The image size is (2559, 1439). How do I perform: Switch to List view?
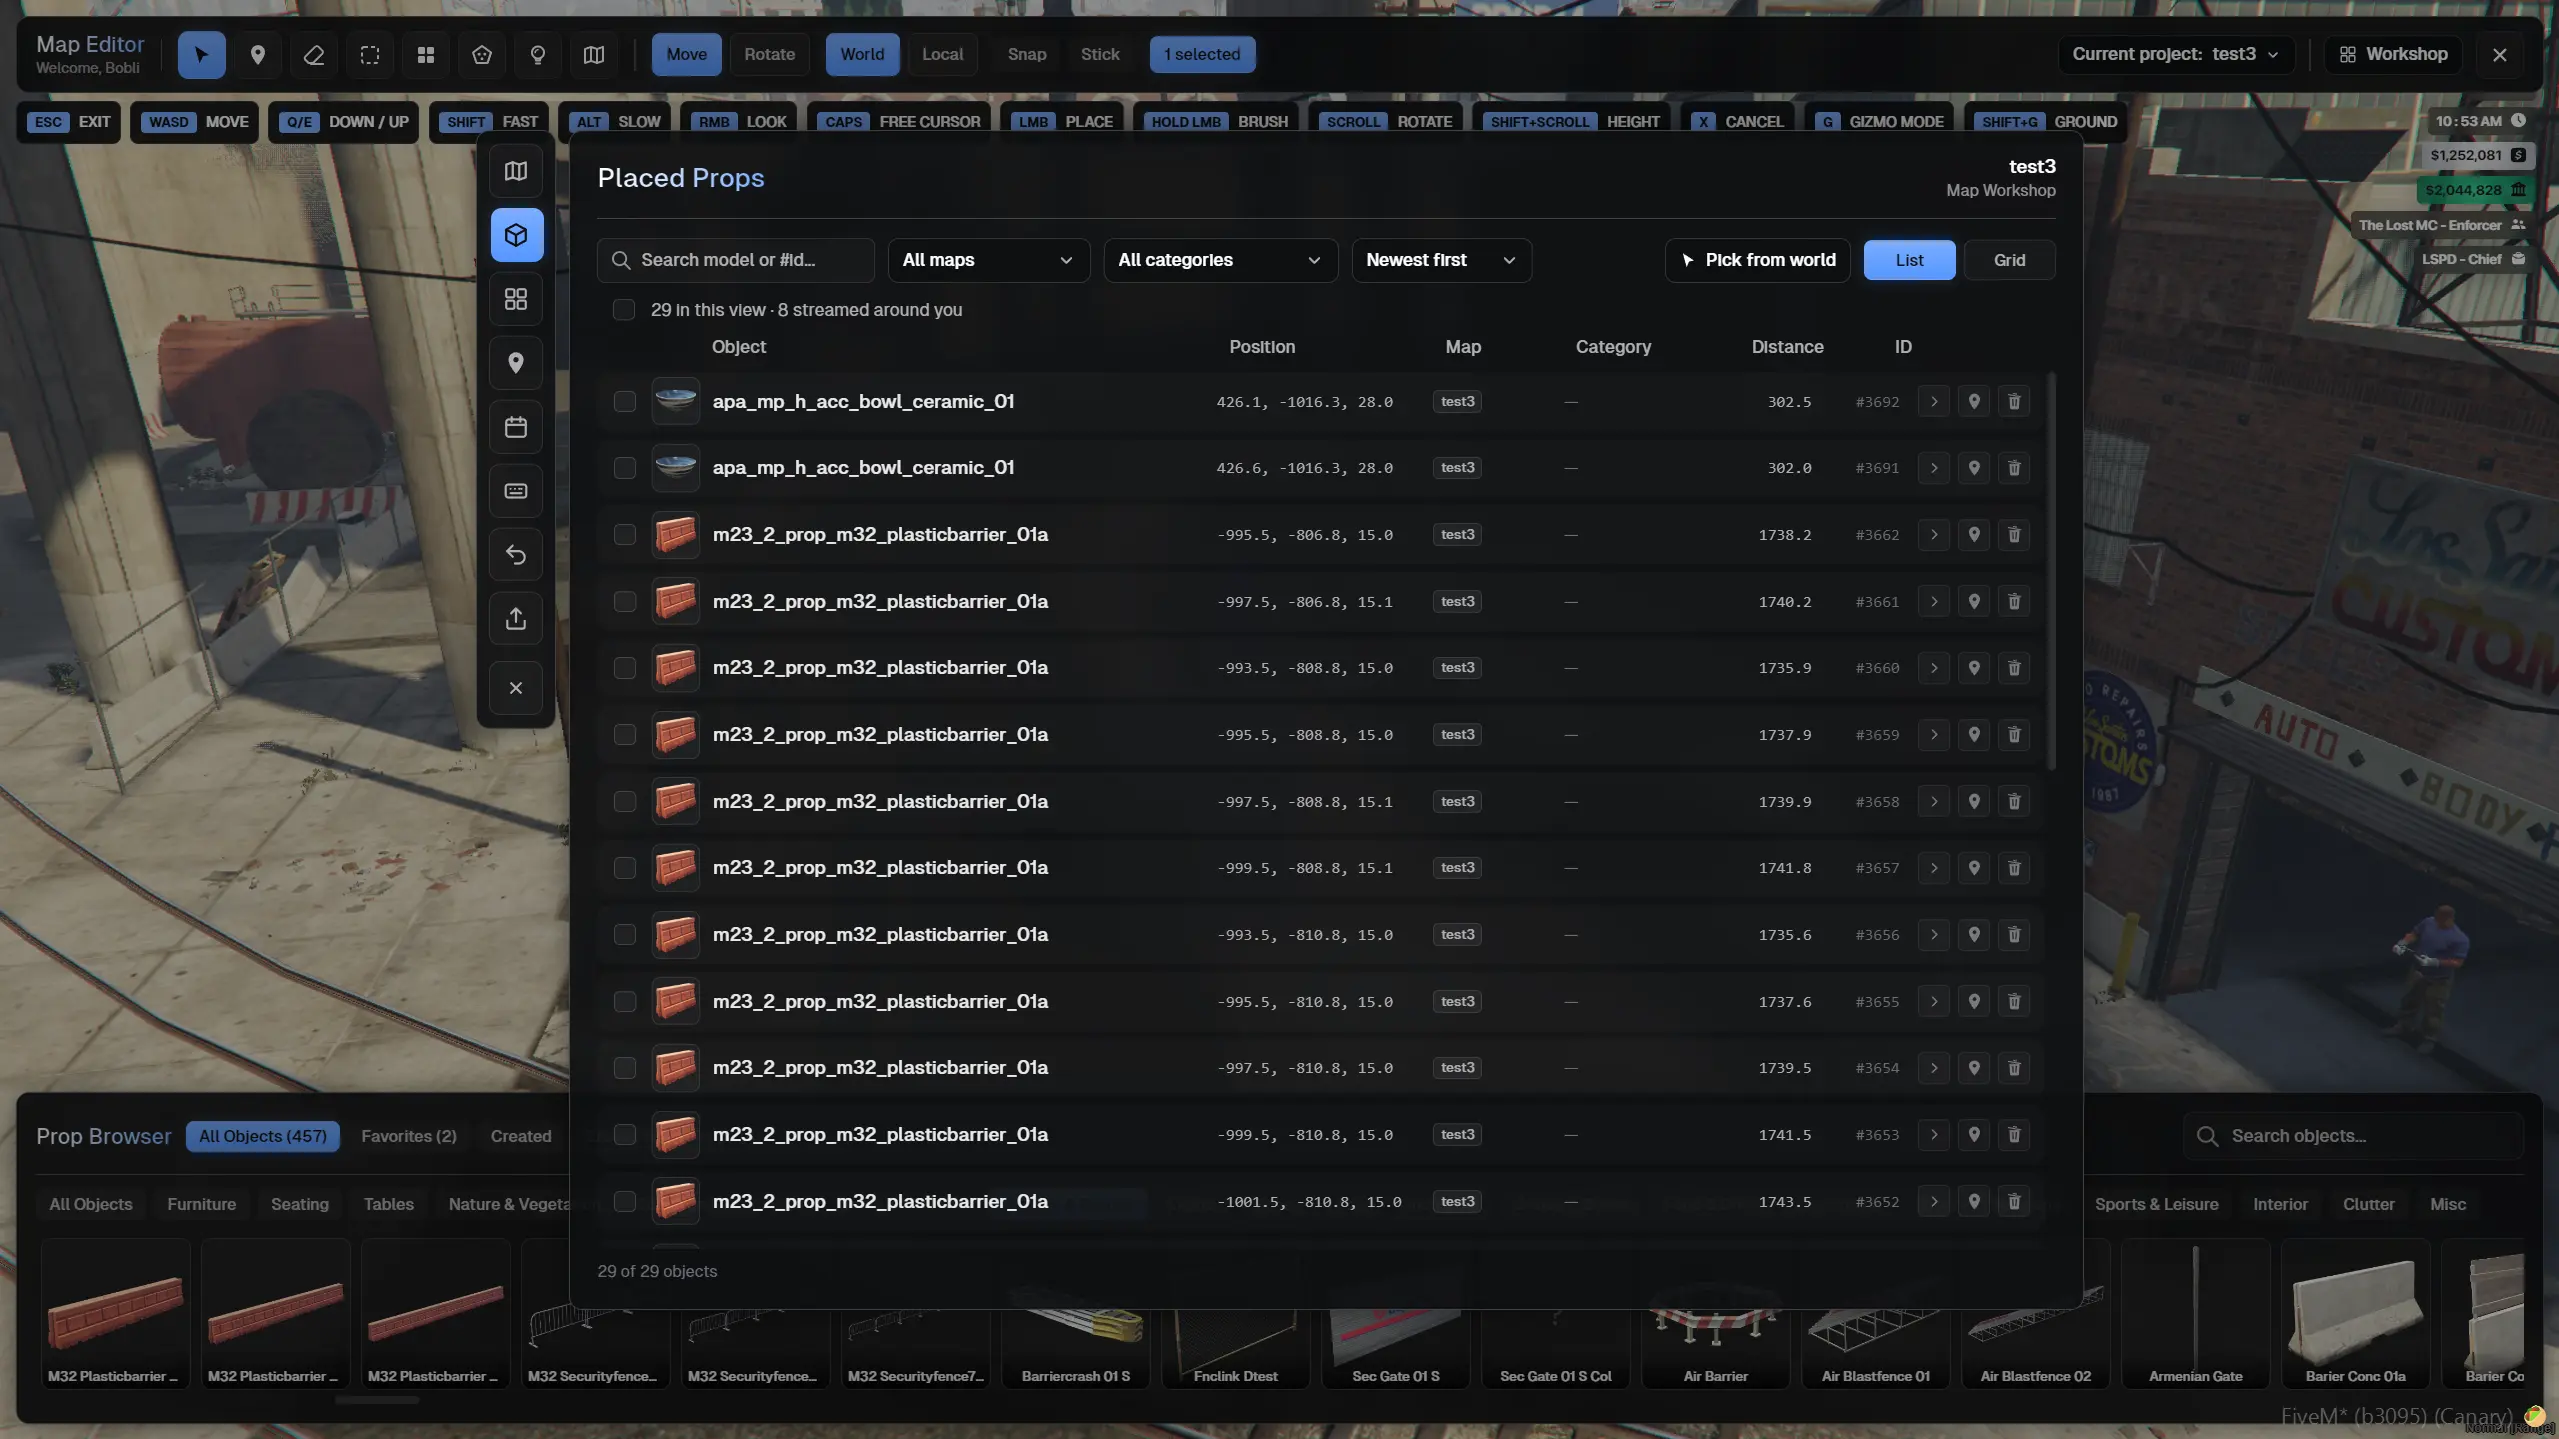(1909, 260)
